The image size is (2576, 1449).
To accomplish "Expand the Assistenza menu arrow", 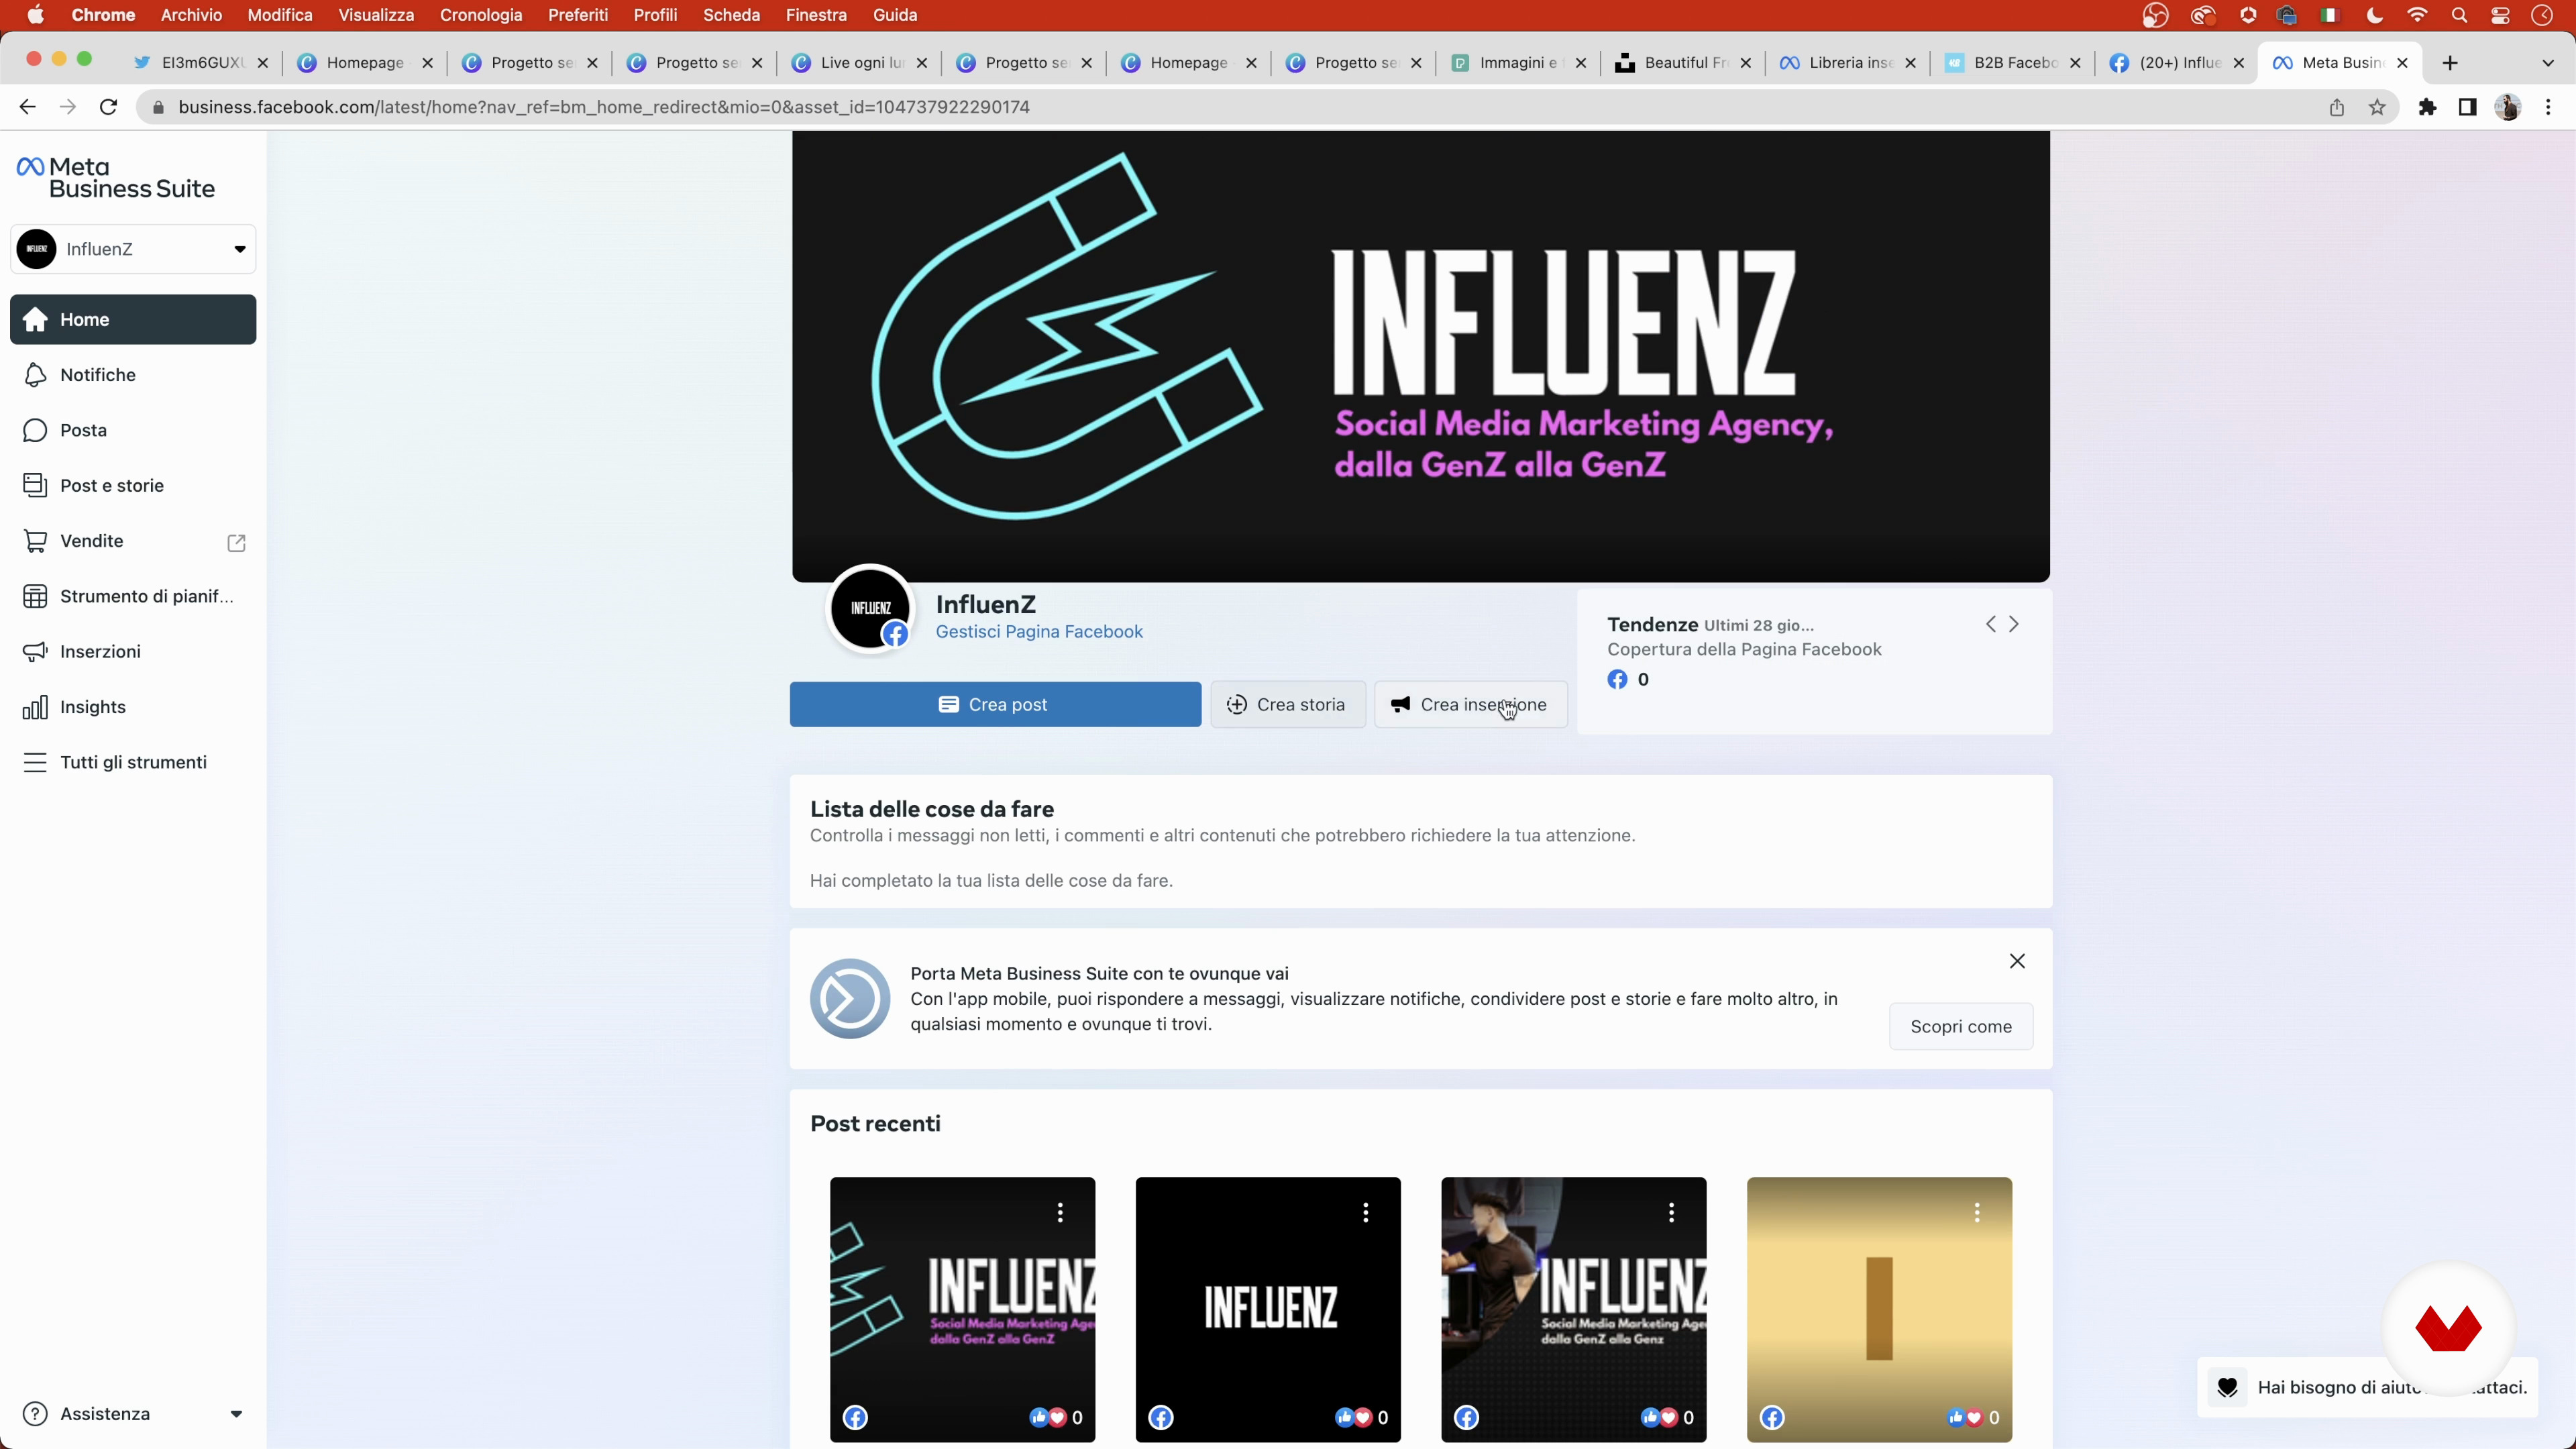I will [236, 1414].
